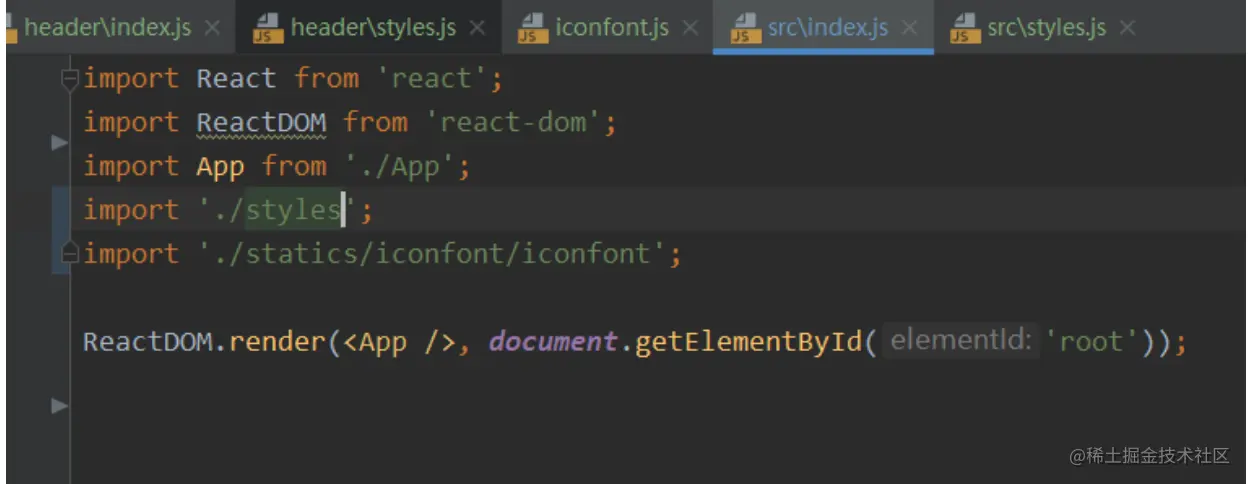
Task: Close the iconfont.js tab
Action: coord(690,28)
